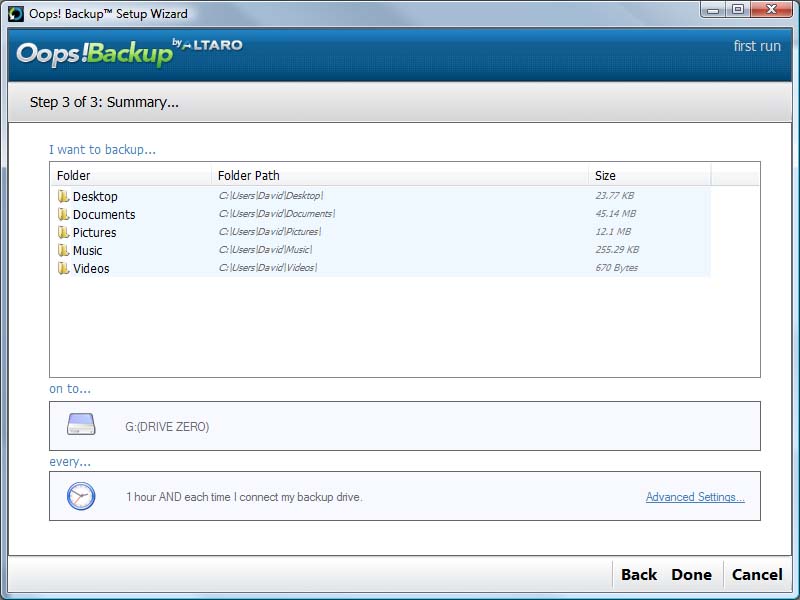This screenshot has width=800, height=600.
Task: Select the Desktop folder row name
Action: [x=95, y=196]
